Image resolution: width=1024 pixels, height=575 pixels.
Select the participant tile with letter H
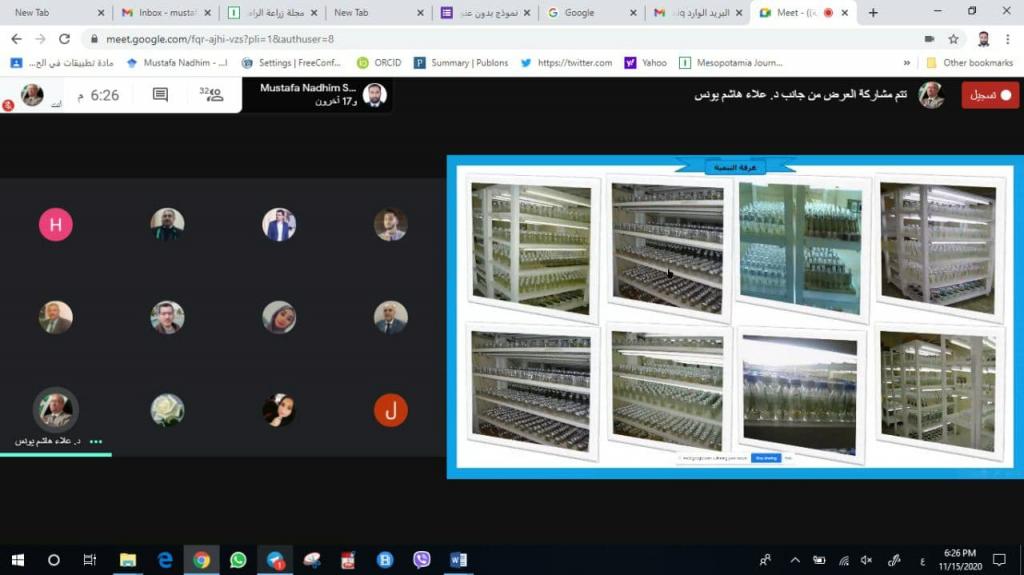[x=56, y=224]
